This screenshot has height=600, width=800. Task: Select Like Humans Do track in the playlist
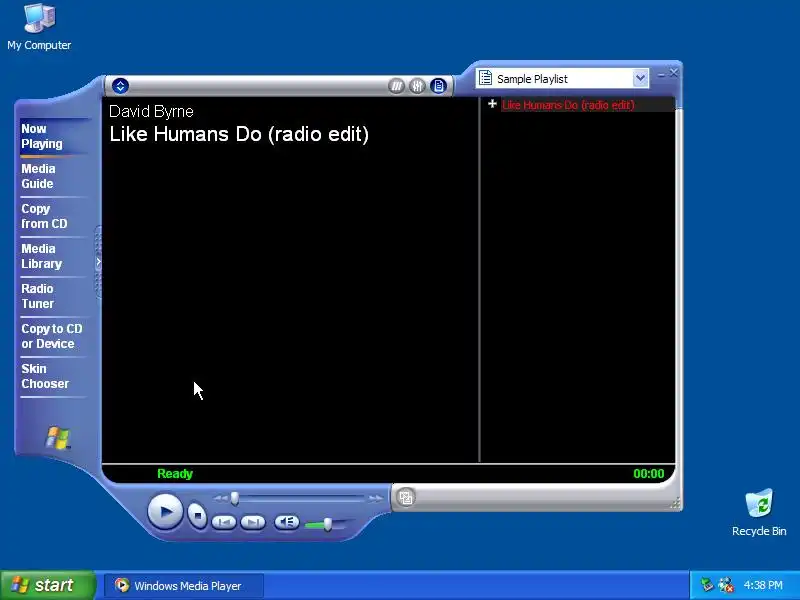point(568,105)
